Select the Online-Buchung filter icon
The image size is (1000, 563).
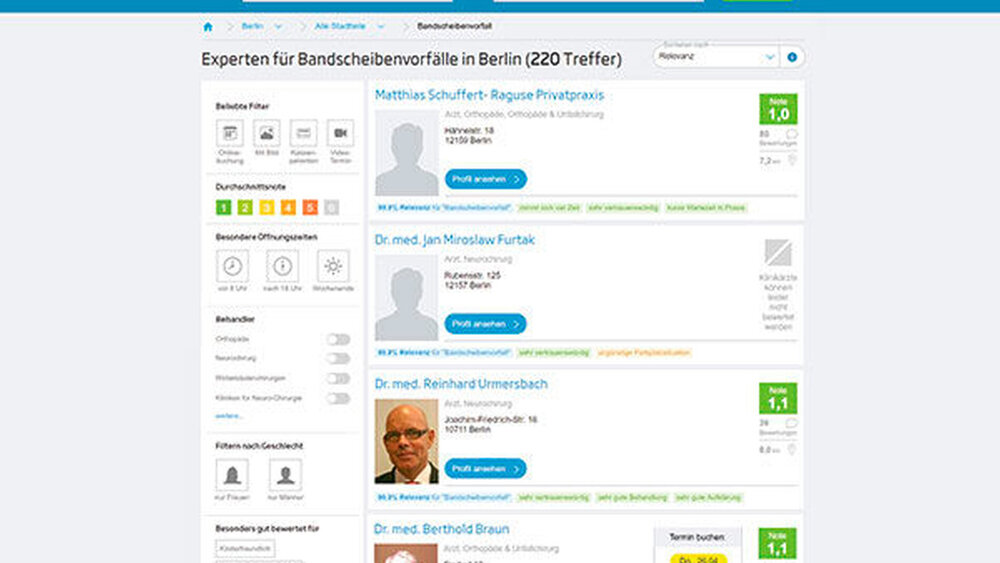pyautogui.click(x=230, y=134)
